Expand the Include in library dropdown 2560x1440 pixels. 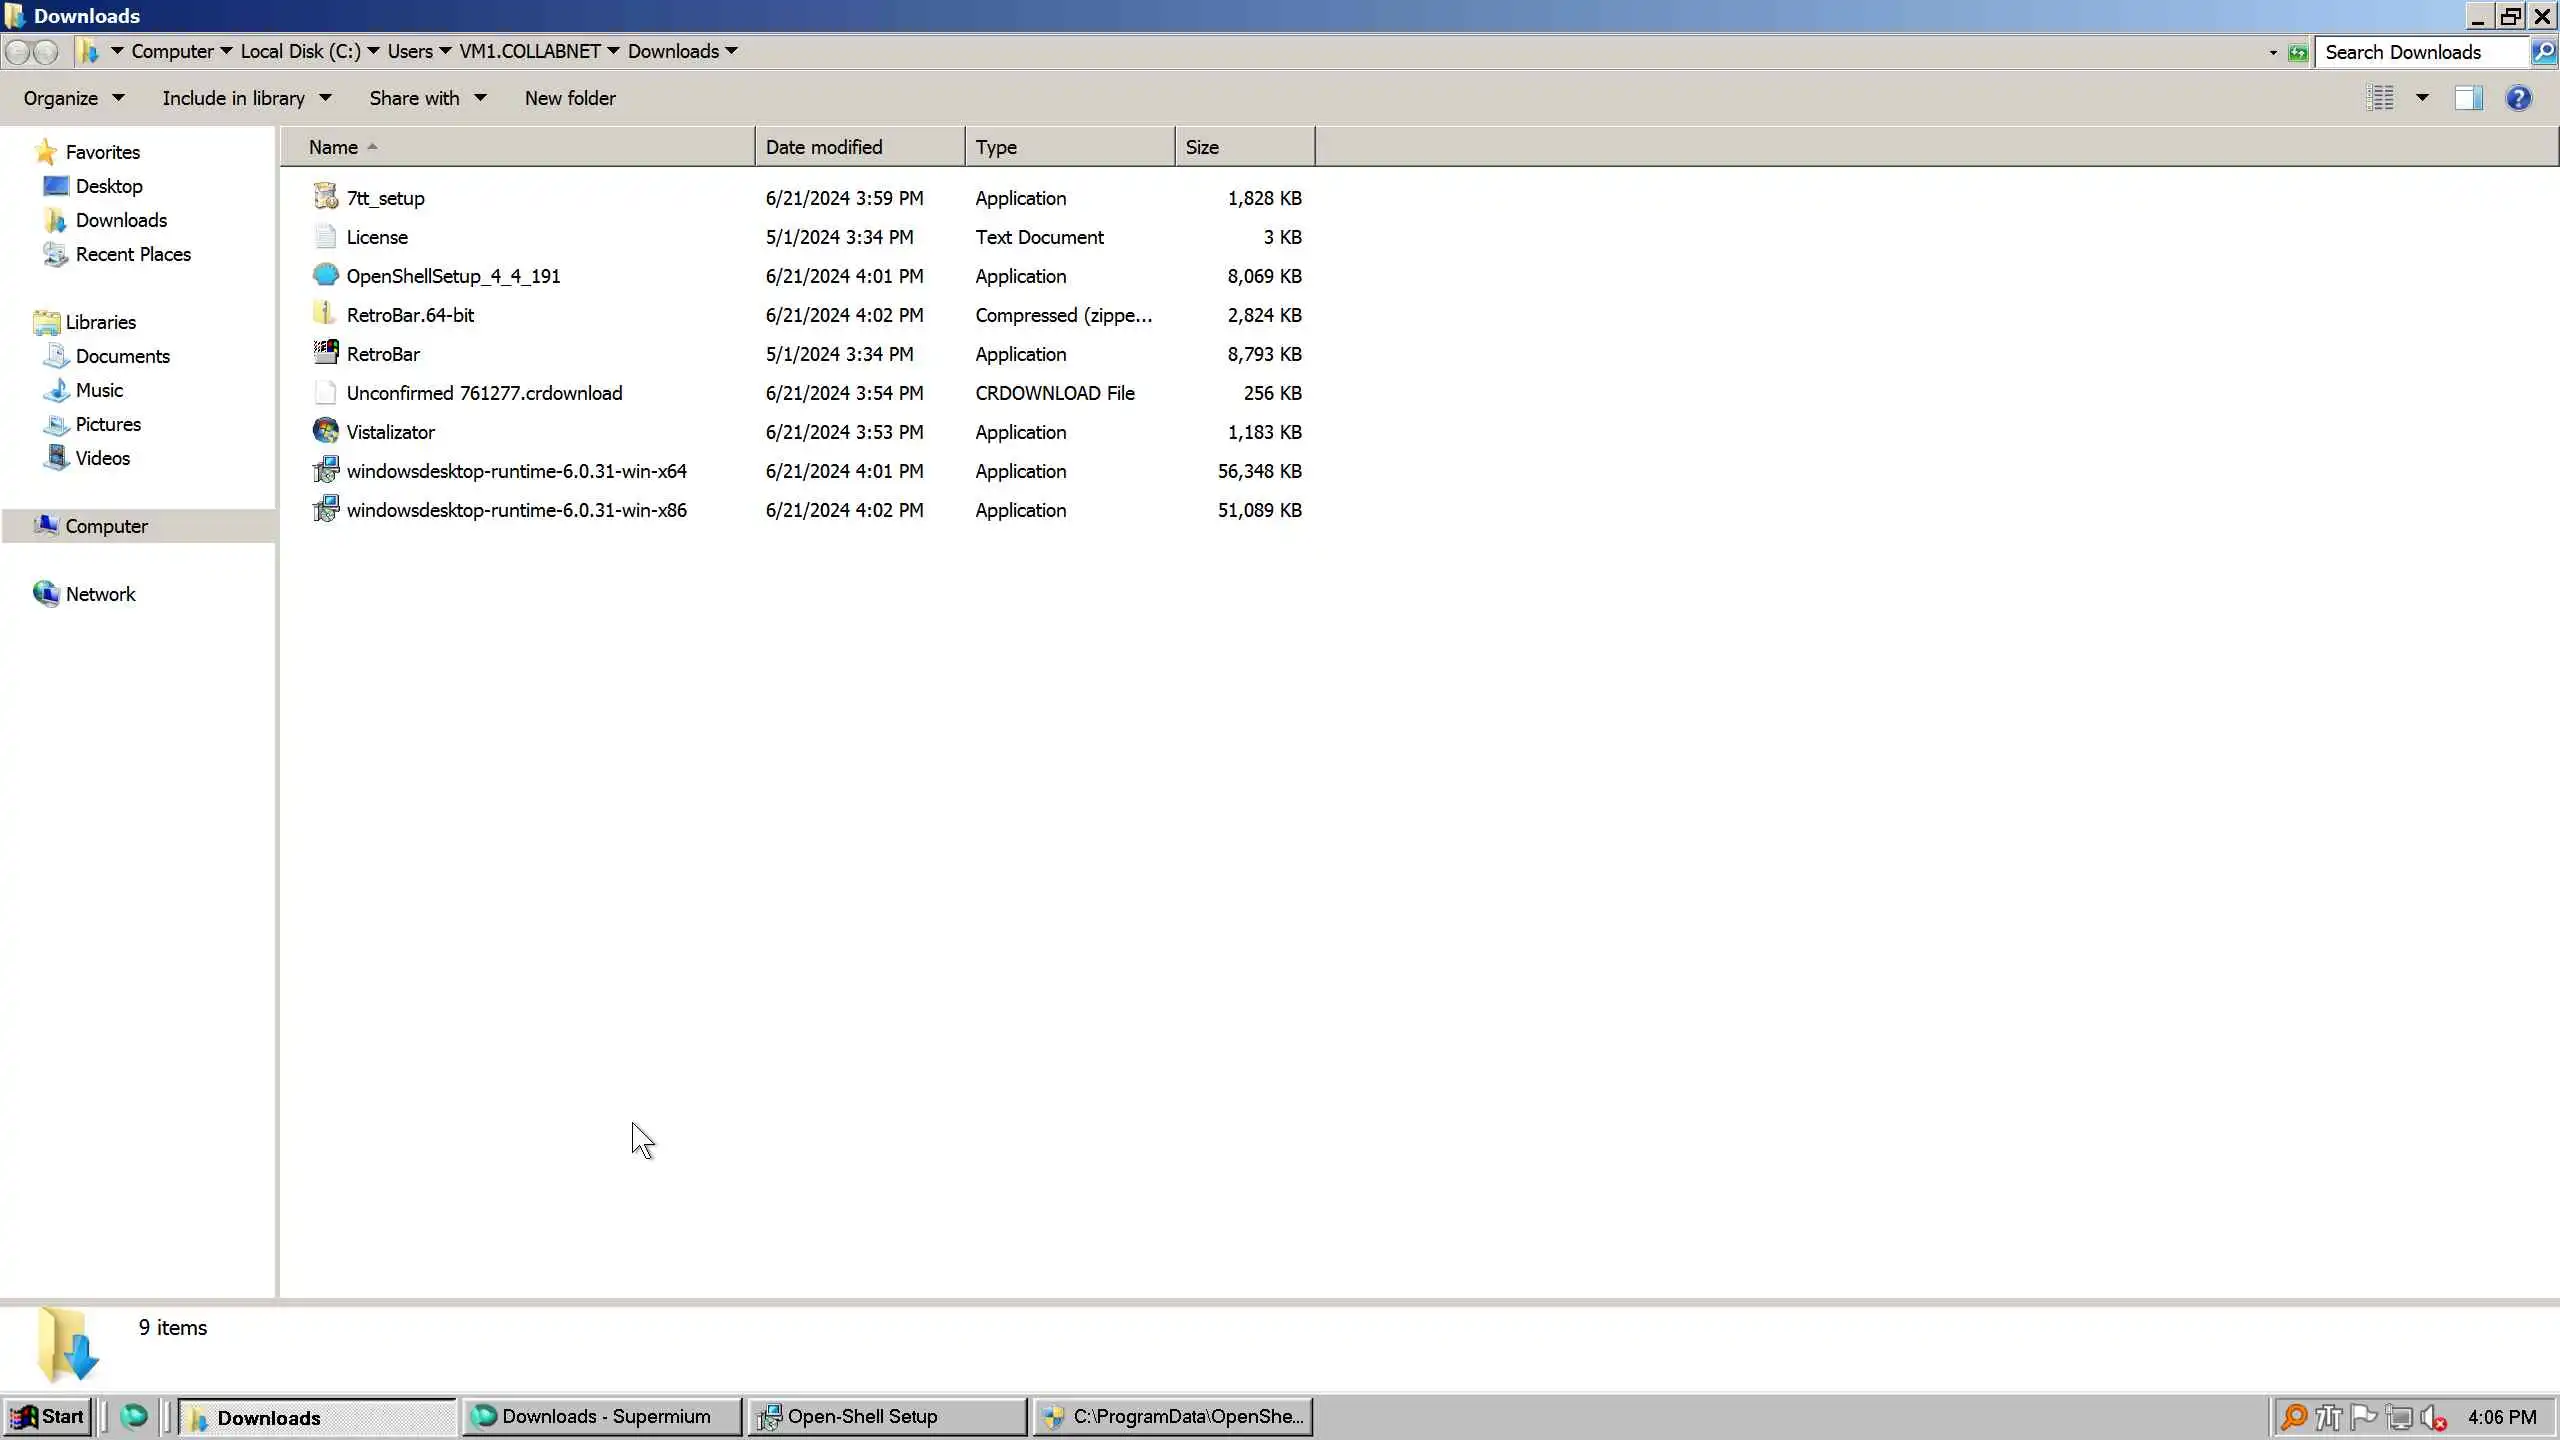point(246,98)
